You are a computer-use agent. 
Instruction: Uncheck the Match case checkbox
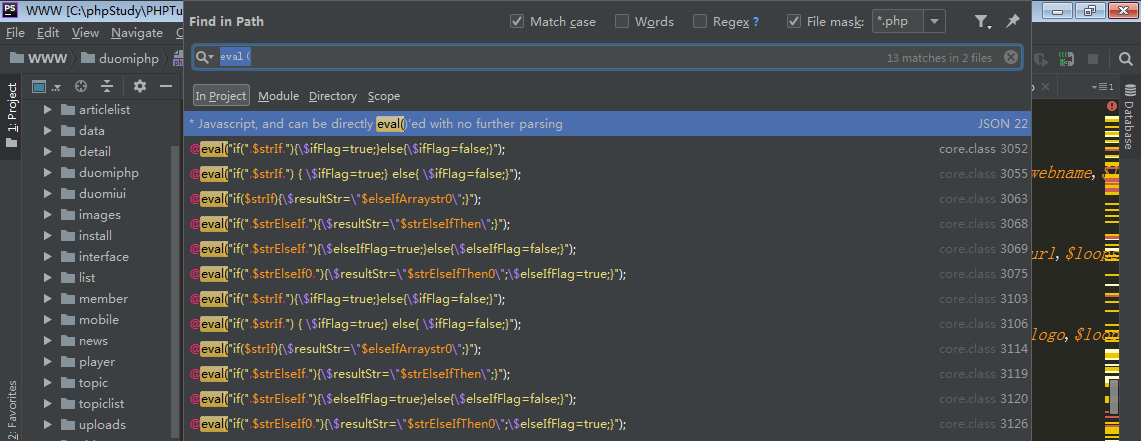[517, 21]
